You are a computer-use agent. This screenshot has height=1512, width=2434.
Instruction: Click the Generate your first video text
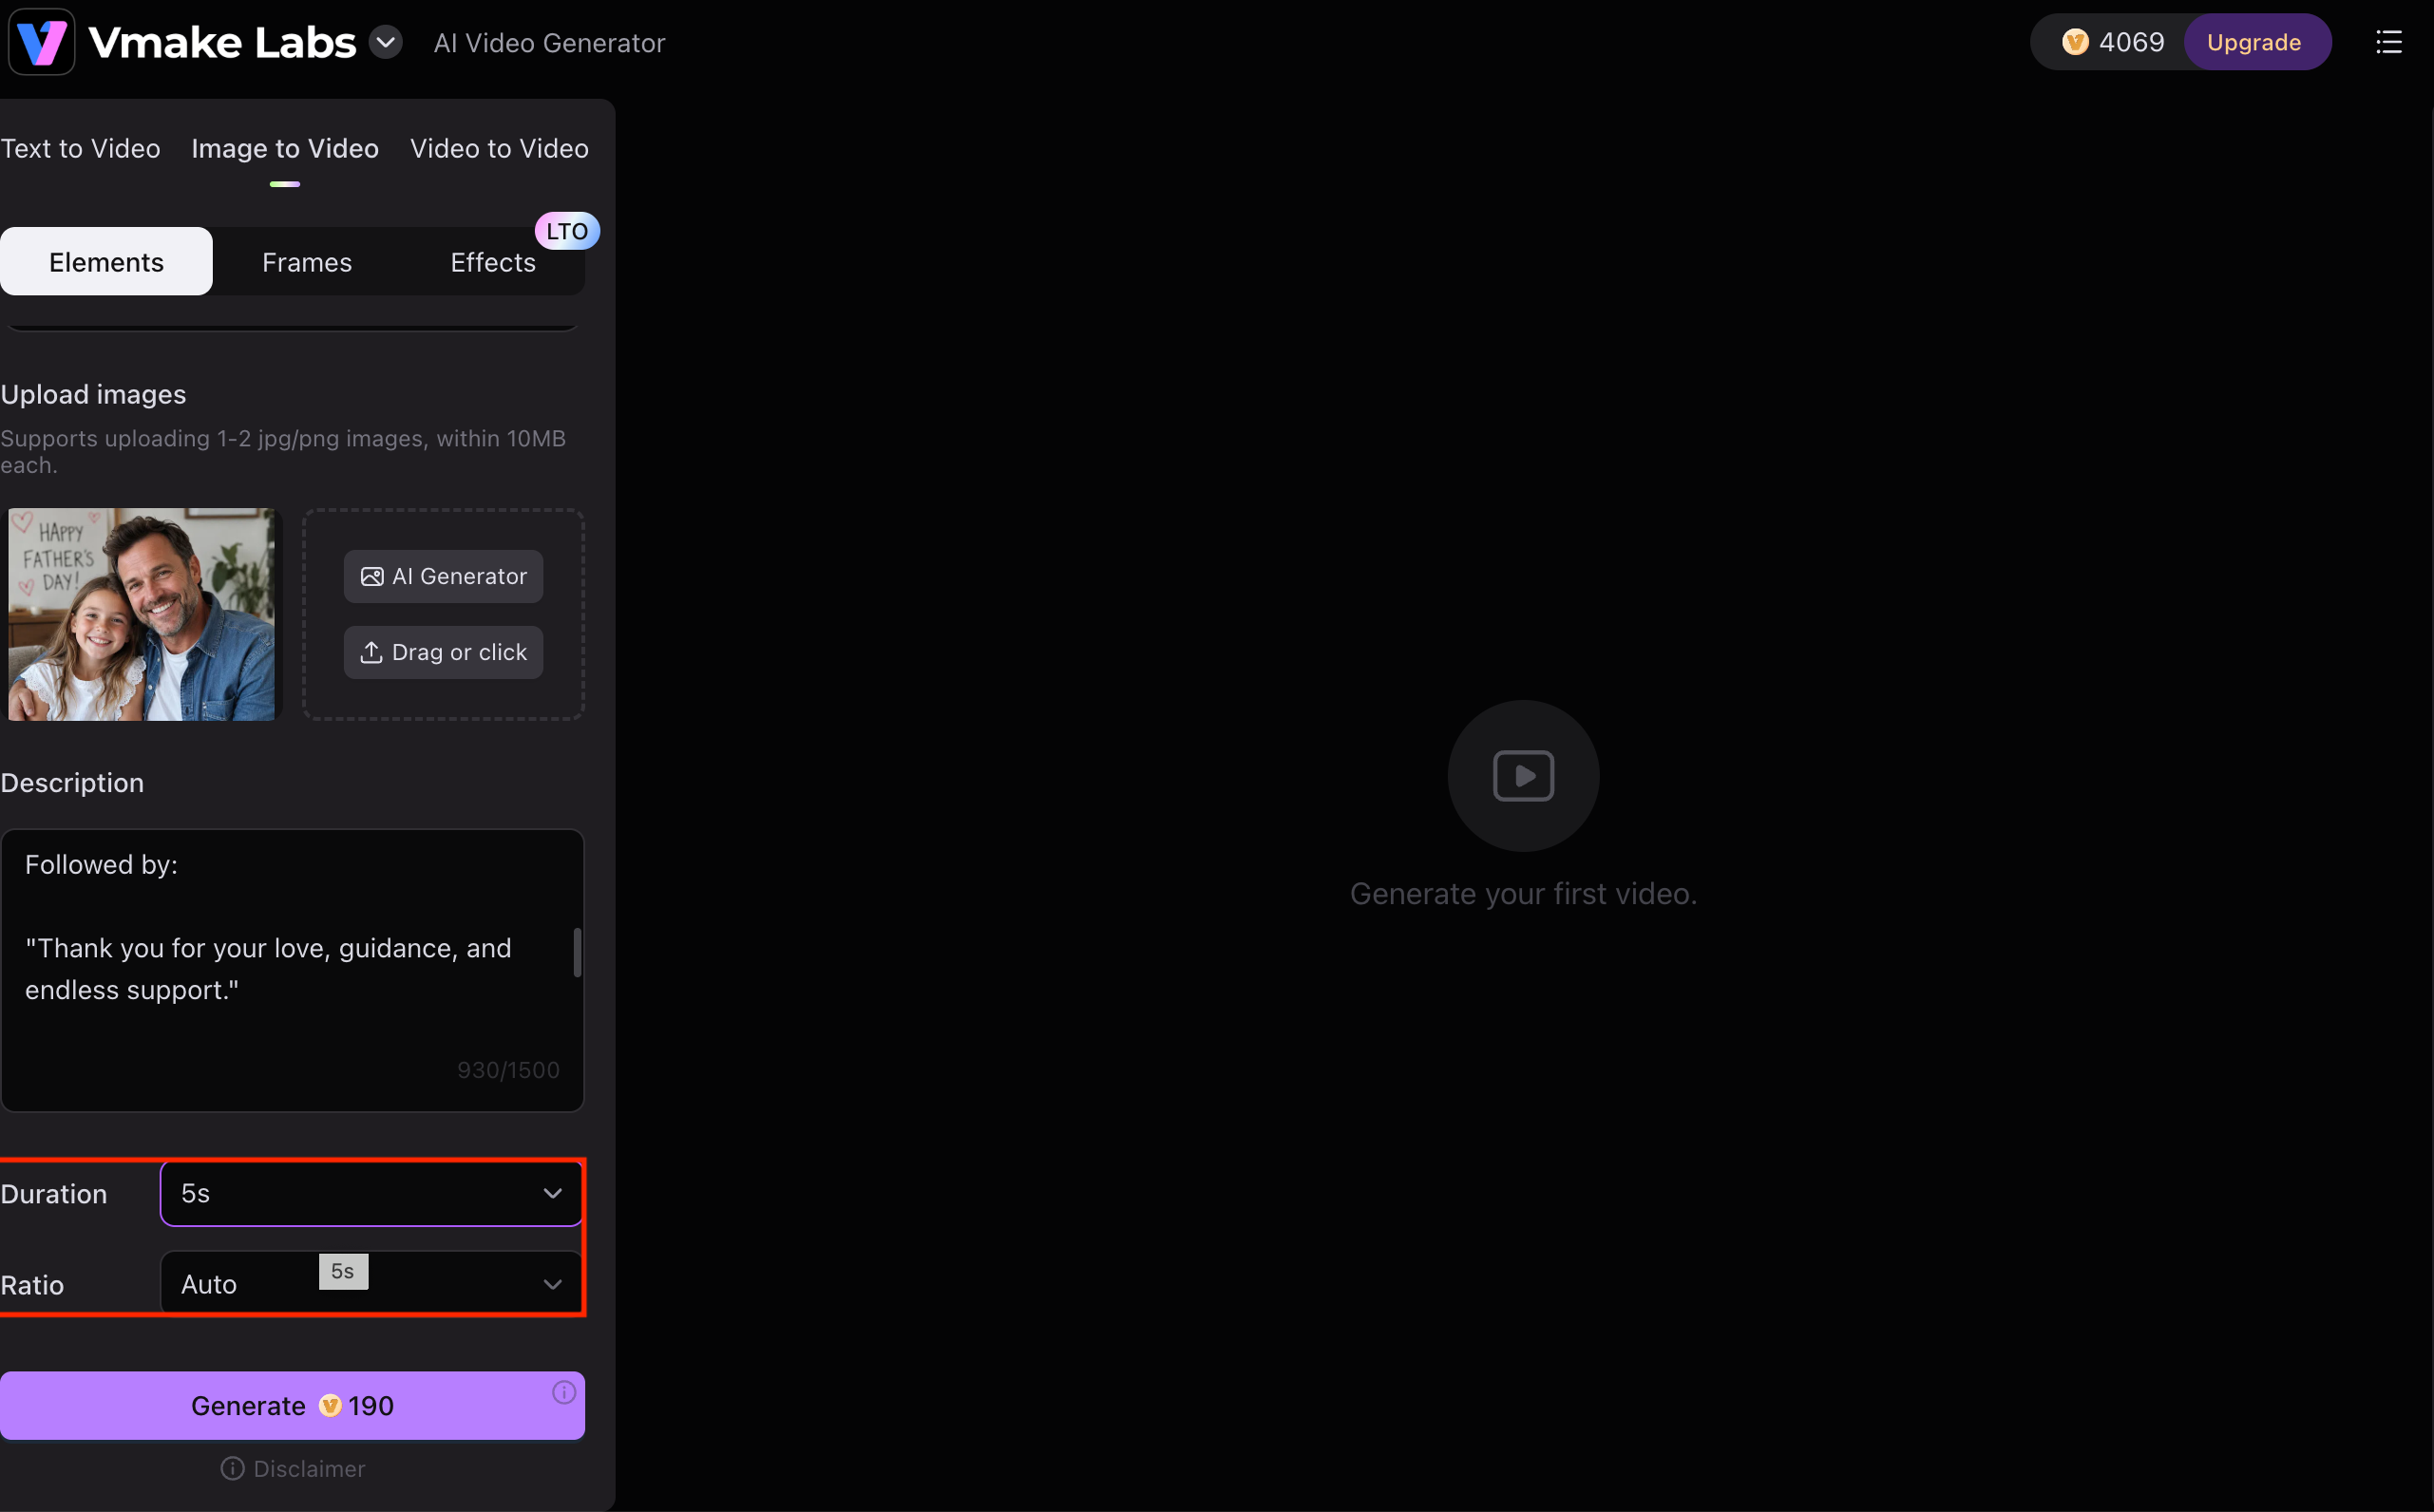click(x=1523, y=893)
